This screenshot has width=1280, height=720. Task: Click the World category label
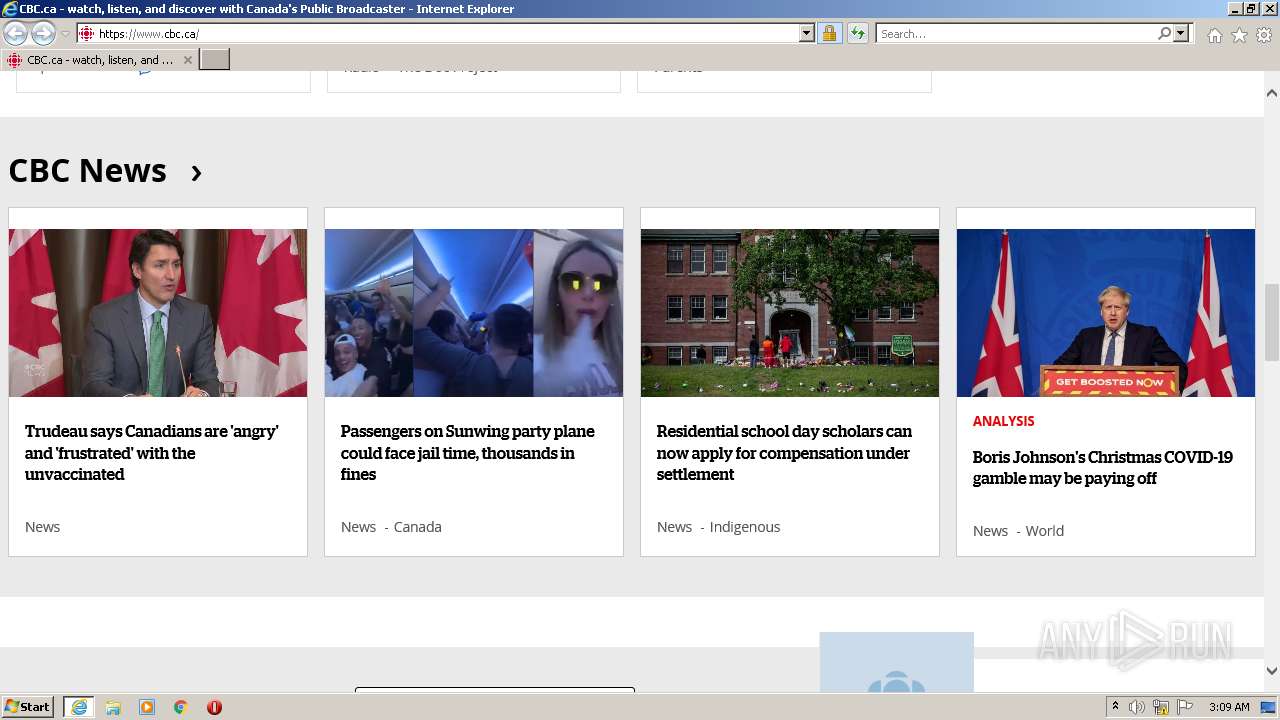tap(1044, 531)
